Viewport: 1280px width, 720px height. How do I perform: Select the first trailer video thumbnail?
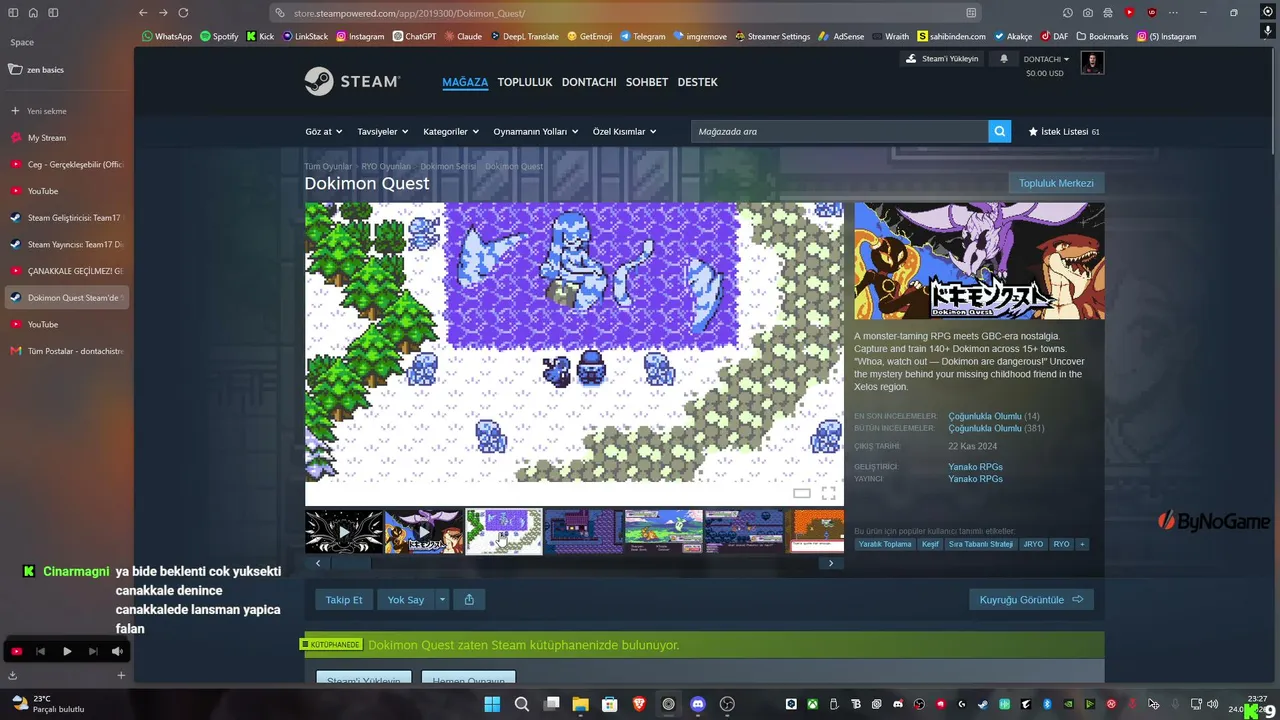point(344,531)
